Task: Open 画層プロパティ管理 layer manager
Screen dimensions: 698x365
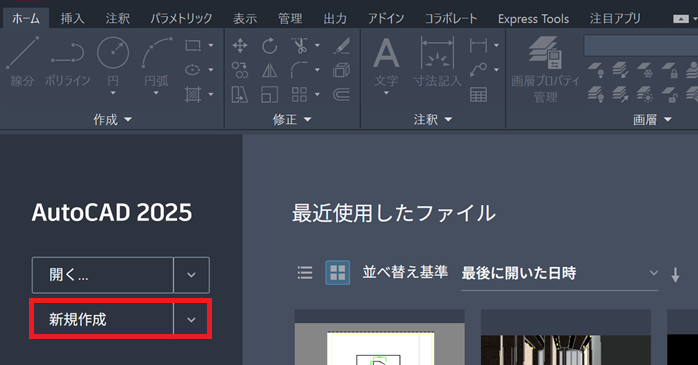Action: coord(545,69)
